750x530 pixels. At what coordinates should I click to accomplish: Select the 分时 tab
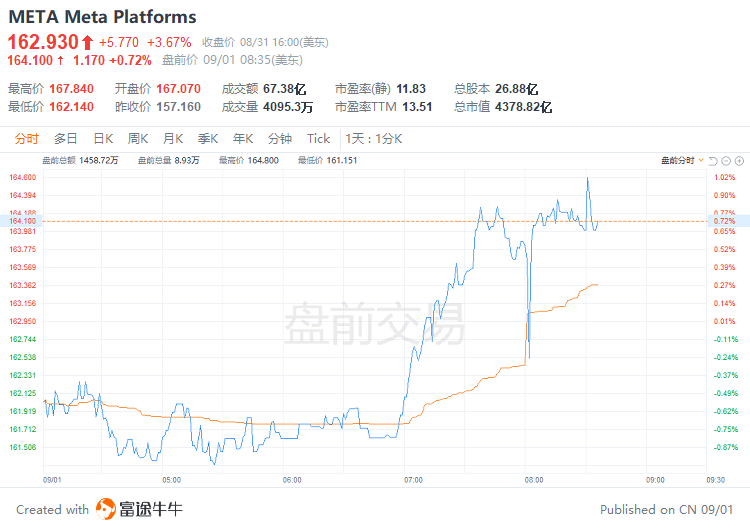pyautogui.click(x=26, y=139)
